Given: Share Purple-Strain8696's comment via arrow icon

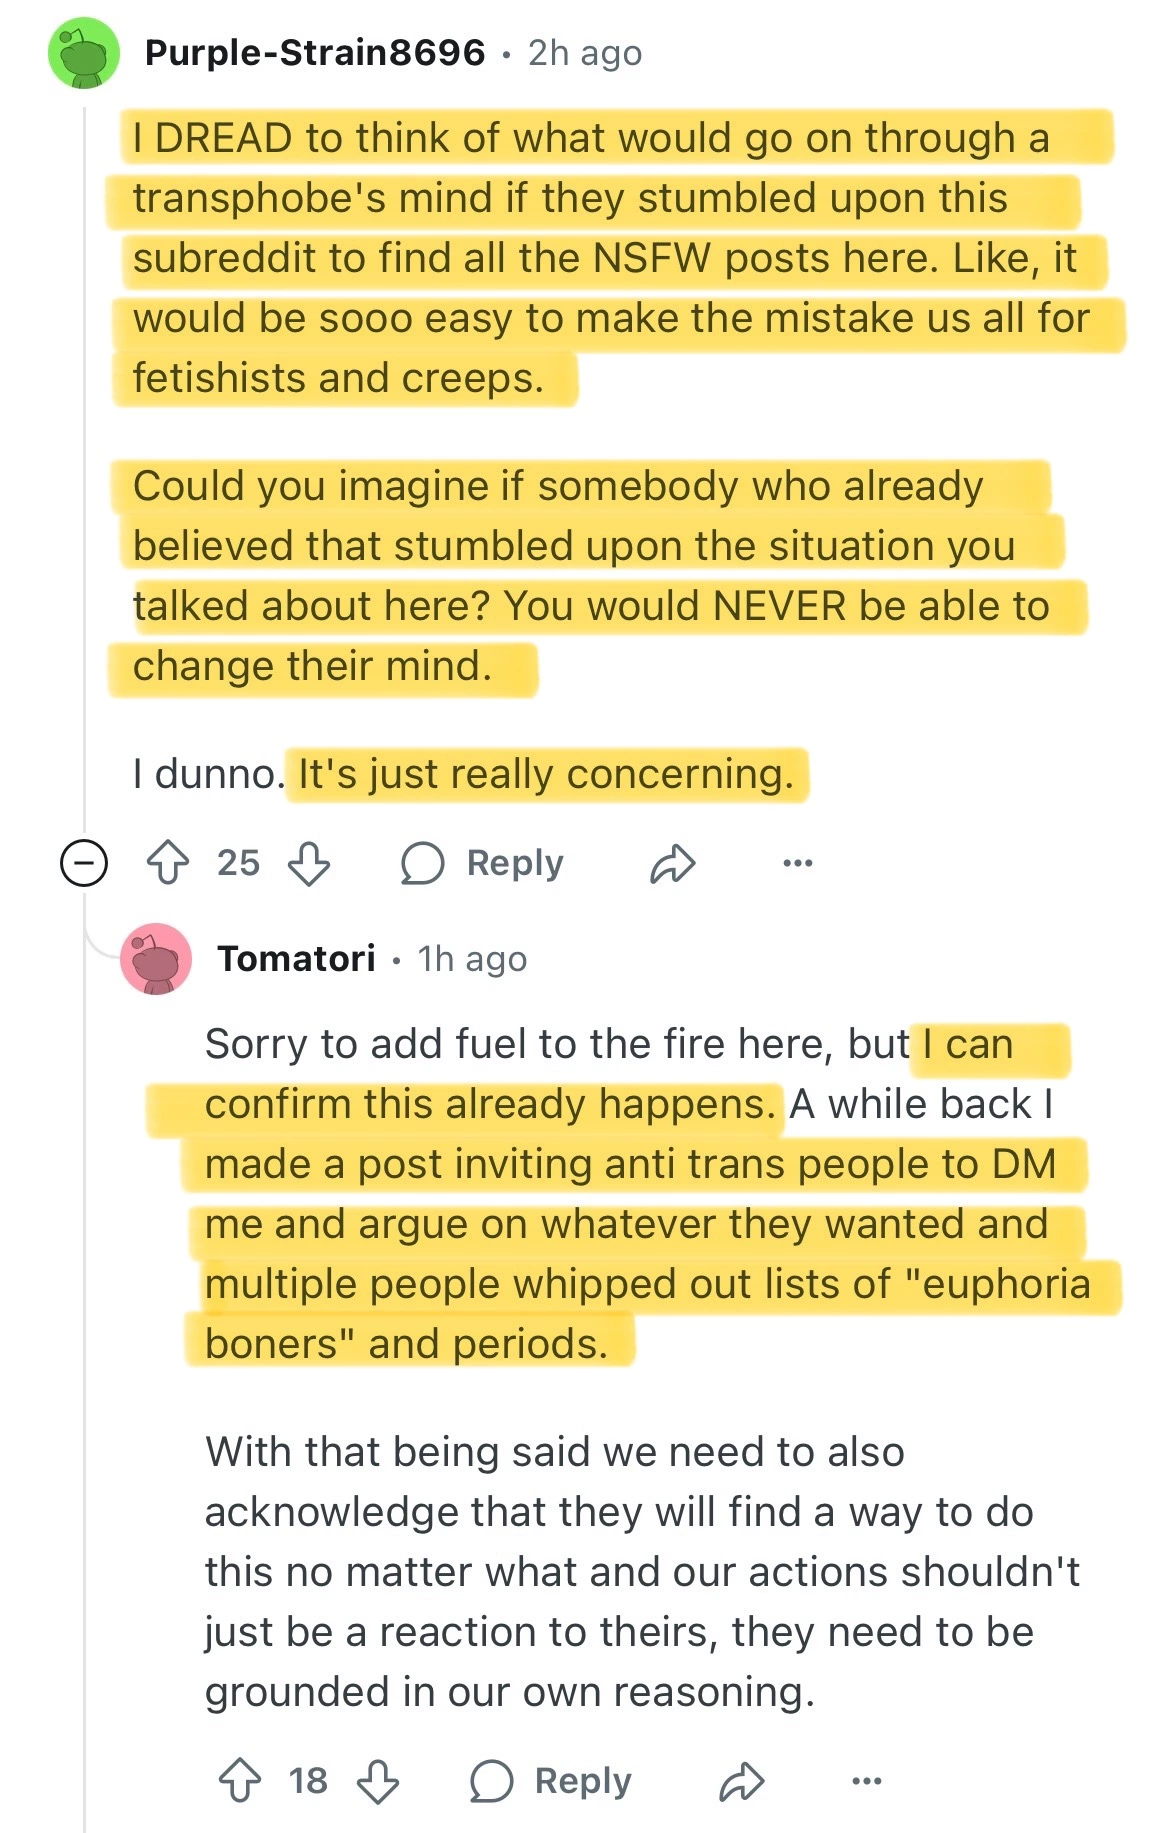Looking at the screenshot, I should (x=672, y=864).
